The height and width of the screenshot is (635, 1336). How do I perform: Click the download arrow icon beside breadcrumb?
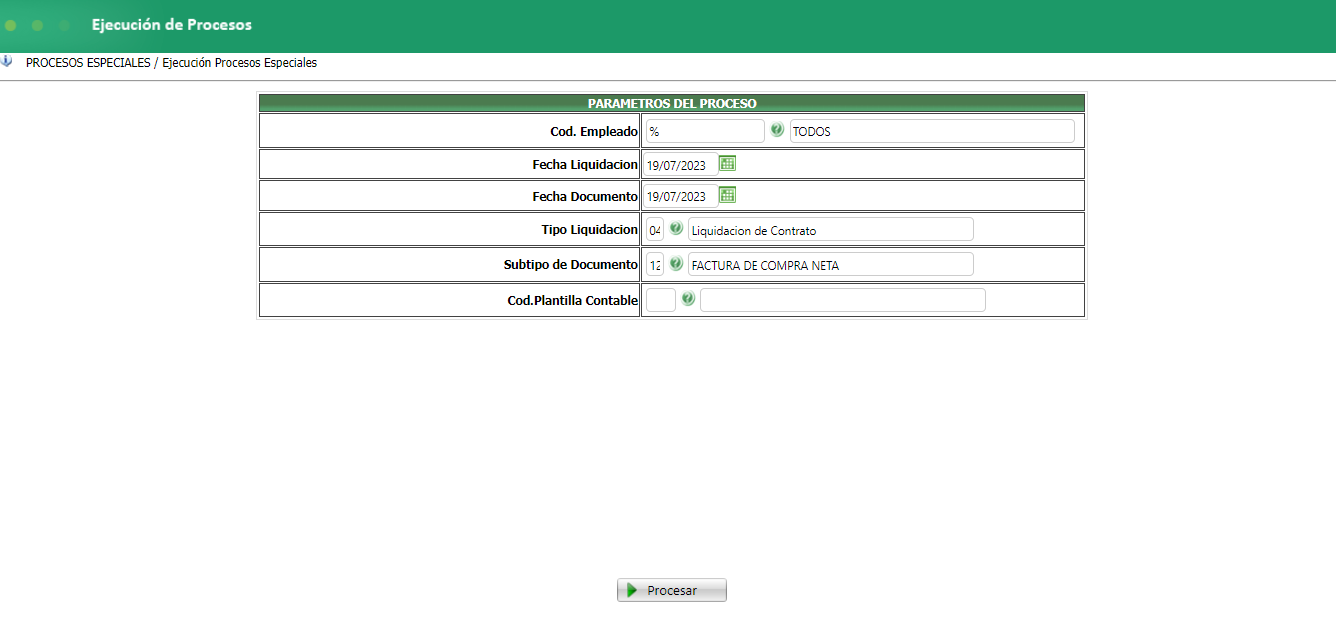(x=7, y=61)
